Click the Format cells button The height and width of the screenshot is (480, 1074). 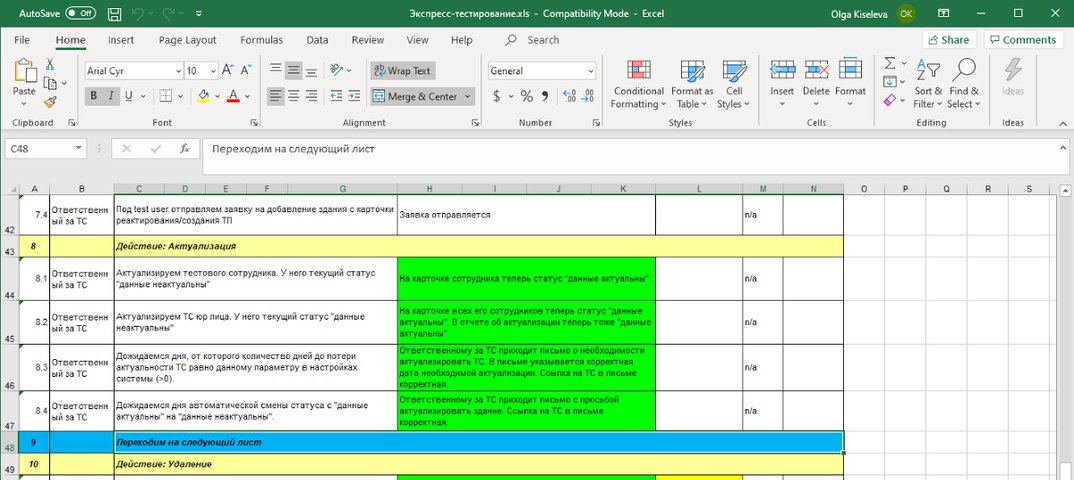(850, 85)
